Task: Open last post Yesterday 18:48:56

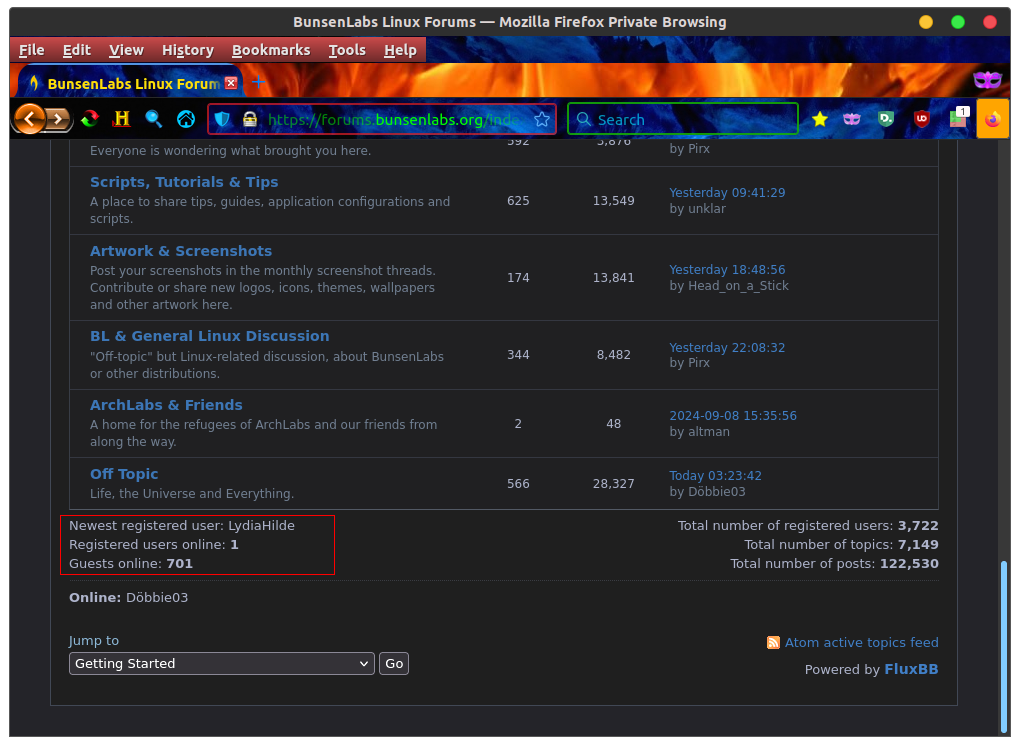Action: point(727,269)
